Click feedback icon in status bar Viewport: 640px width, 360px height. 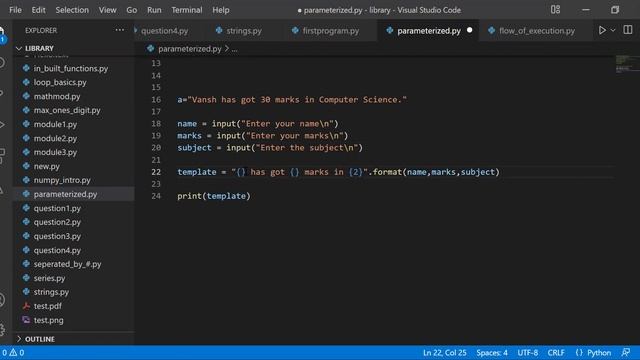[x=626, y=352]
